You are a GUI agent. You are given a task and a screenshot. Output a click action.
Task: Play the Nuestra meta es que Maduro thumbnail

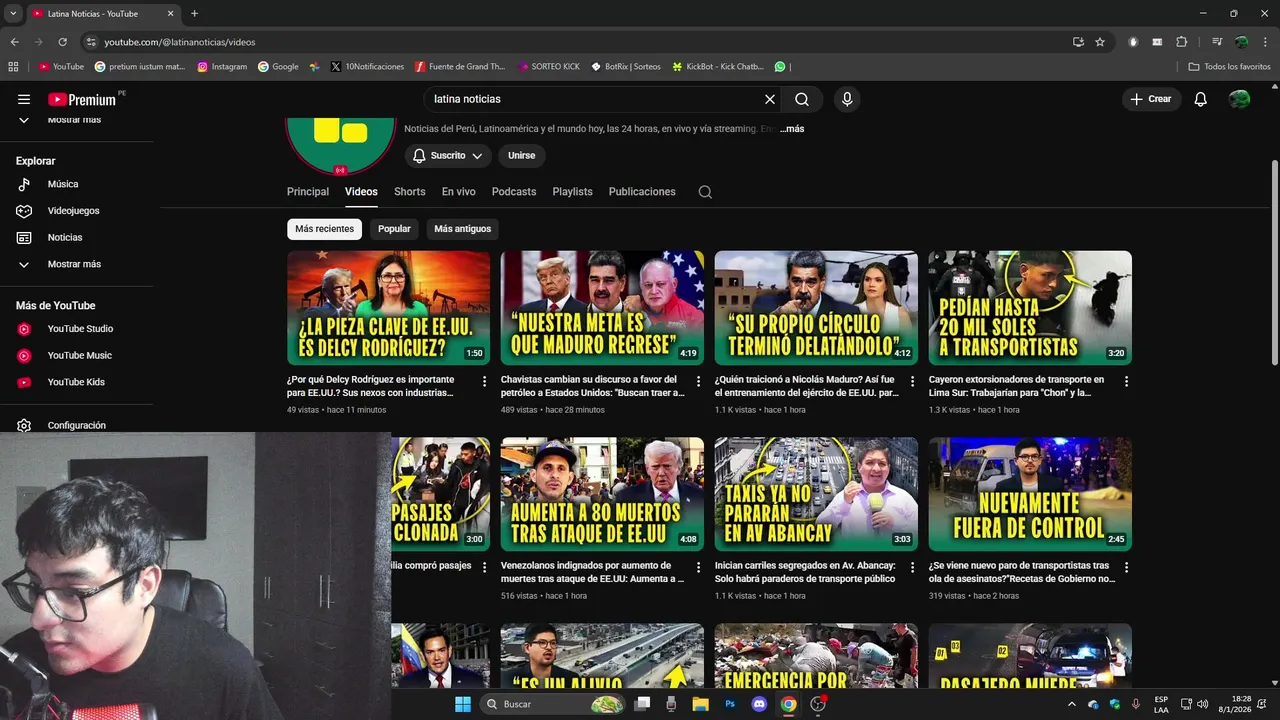602,308
